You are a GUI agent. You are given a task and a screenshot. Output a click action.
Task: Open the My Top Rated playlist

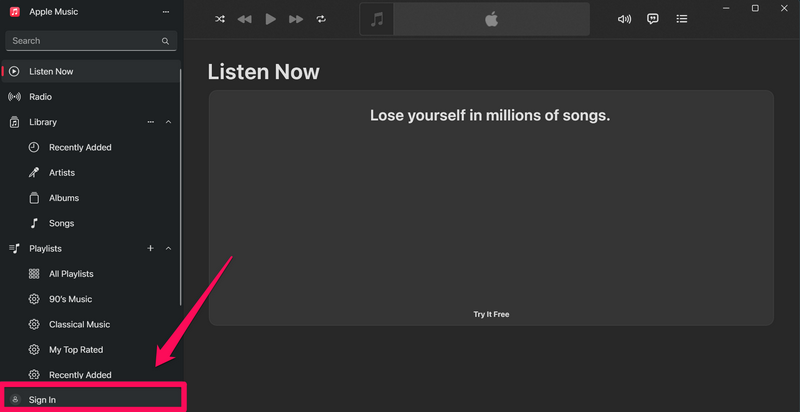[76, 350]
